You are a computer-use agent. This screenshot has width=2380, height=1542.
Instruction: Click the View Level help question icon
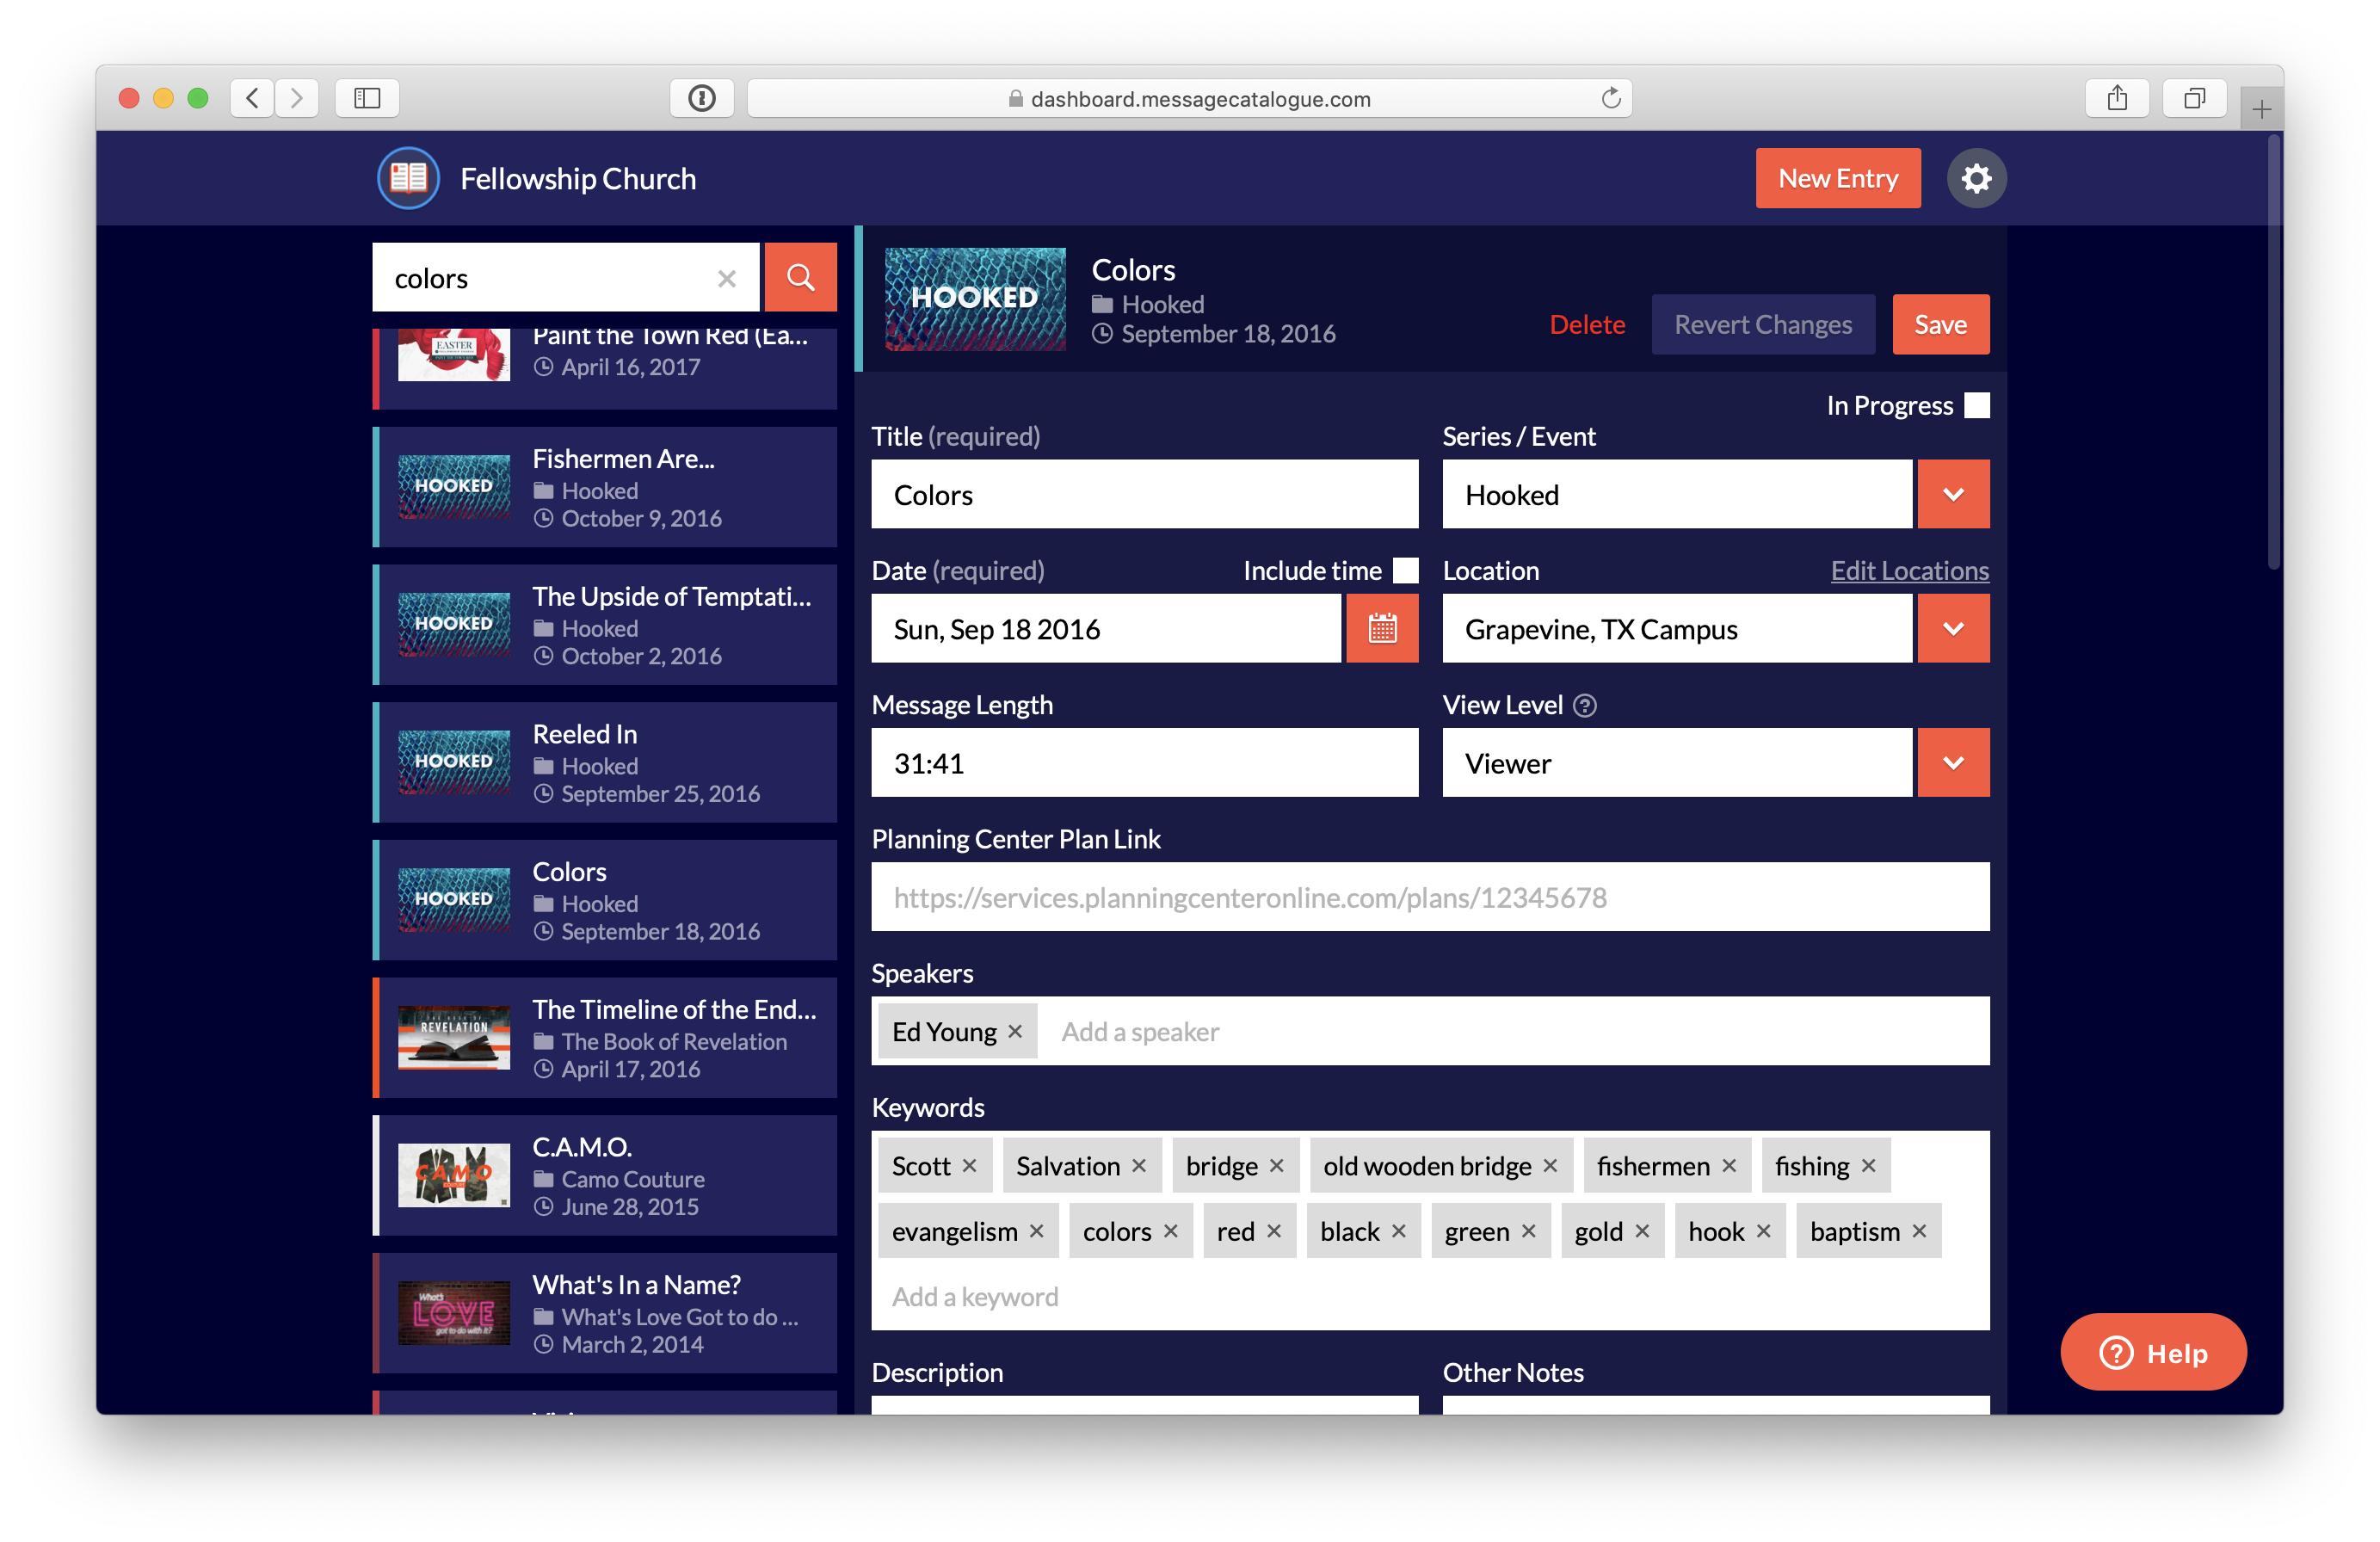coord(1585,706)
